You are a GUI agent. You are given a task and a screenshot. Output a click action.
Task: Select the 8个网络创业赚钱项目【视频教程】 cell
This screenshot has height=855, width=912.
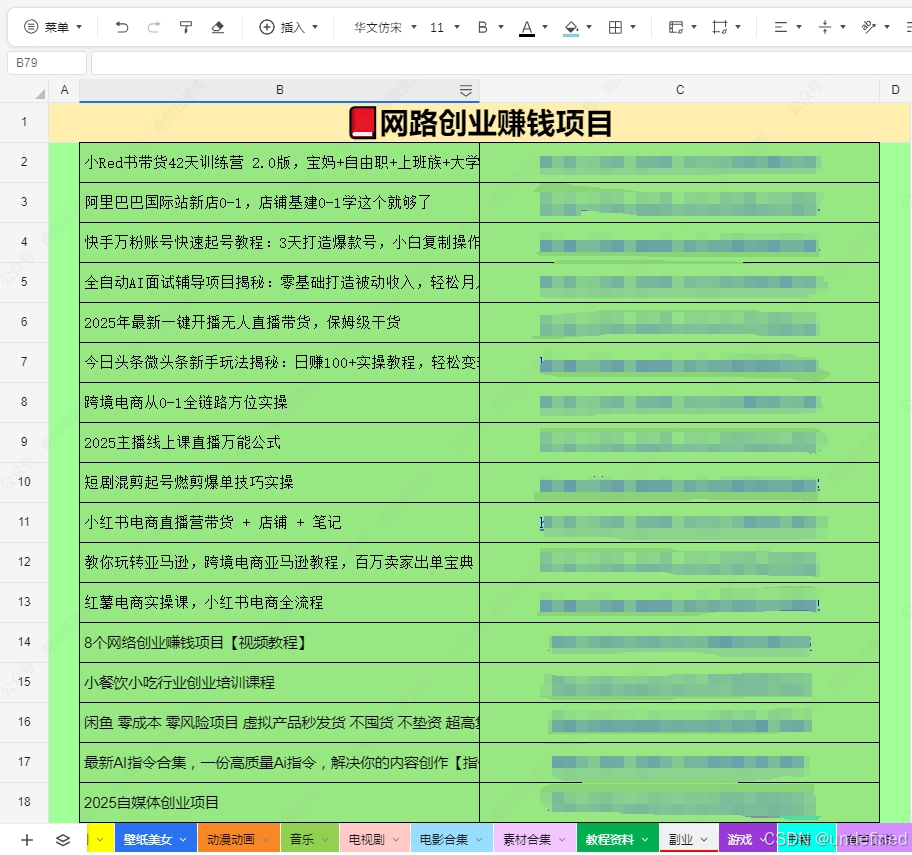280,643
